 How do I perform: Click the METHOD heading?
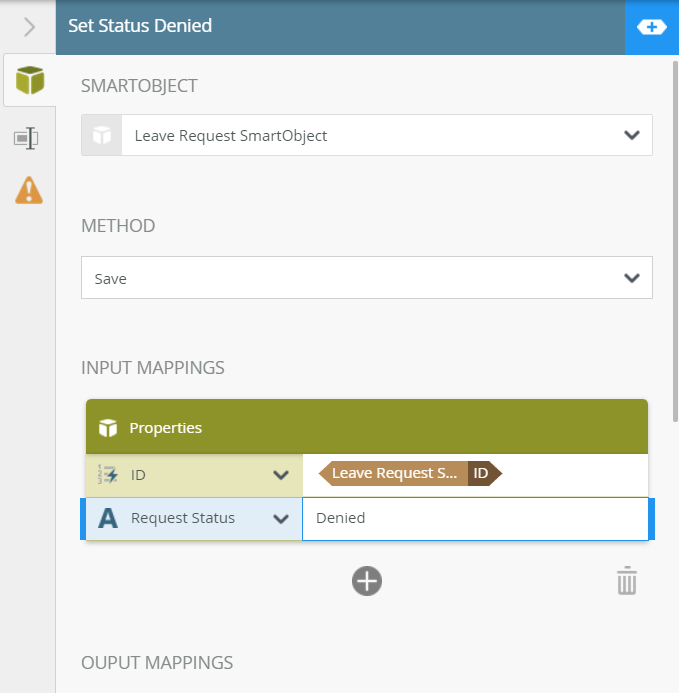click(118, 226)
